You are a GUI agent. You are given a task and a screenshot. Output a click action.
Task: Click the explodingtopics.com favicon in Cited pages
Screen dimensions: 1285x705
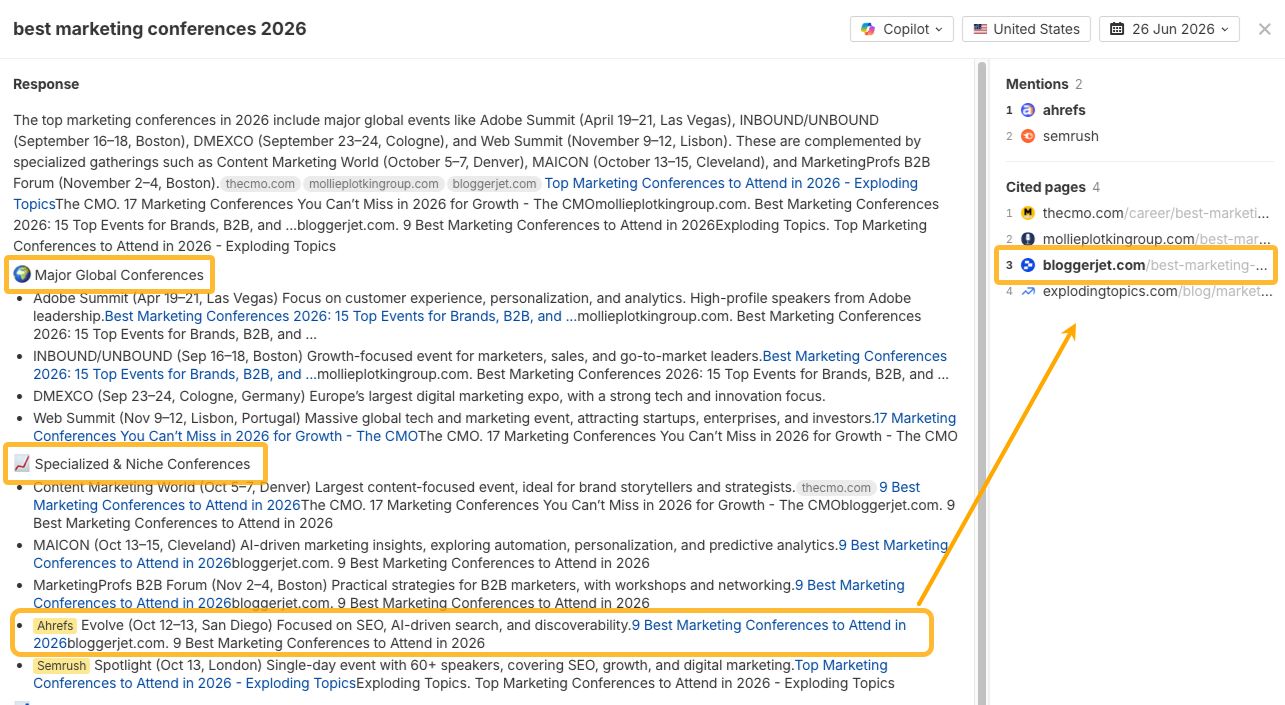(x=1028, y=291)
